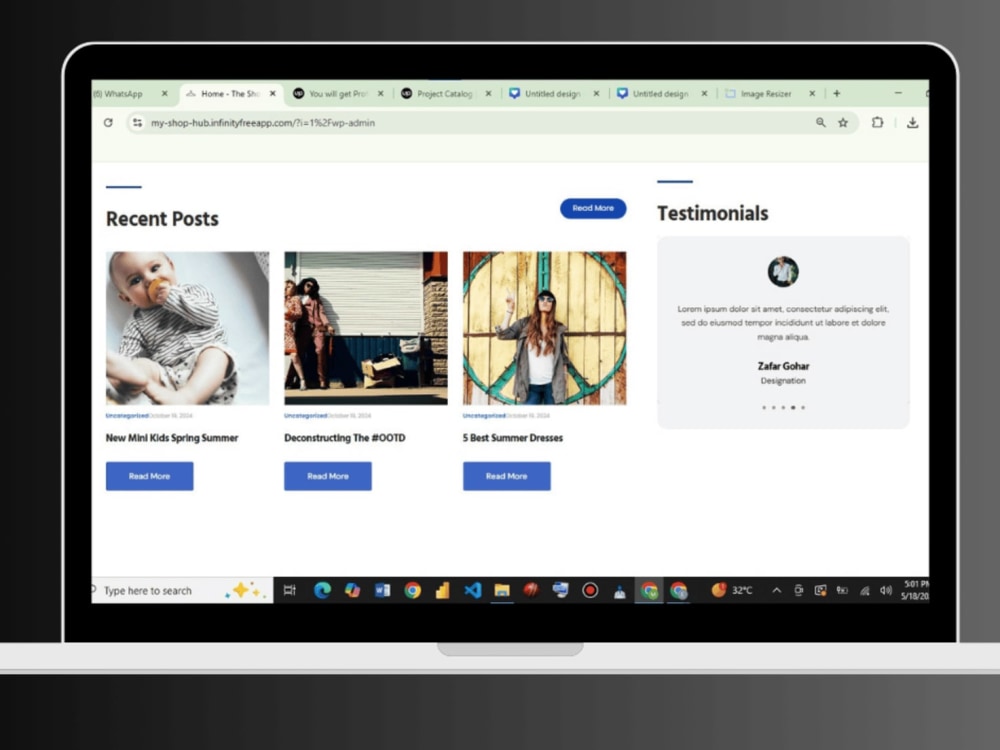
Task: Click the red record circle taskbar icon
Action: pos(590,590)
